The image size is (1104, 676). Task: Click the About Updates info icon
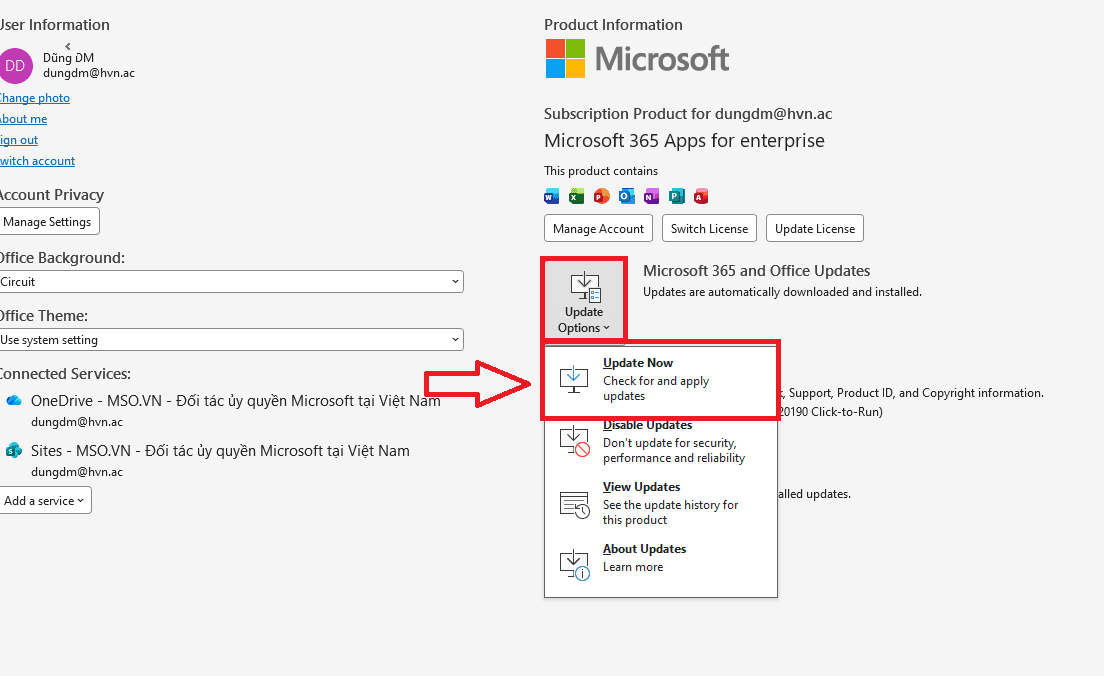pos(575,565)
